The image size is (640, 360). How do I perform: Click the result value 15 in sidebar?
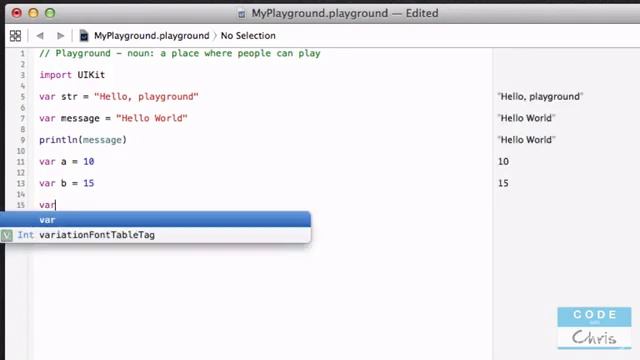(x=503, y=183)
